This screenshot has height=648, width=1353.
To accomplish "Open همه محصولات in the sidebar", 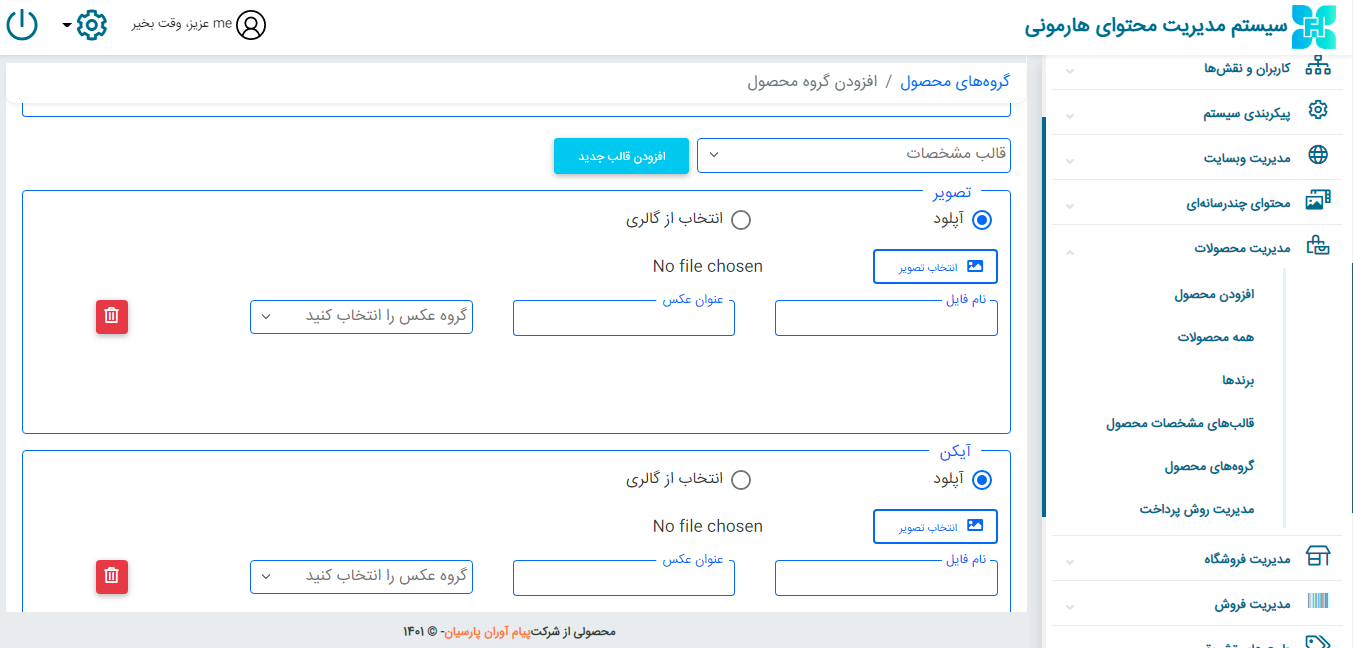I will 1215,338.
